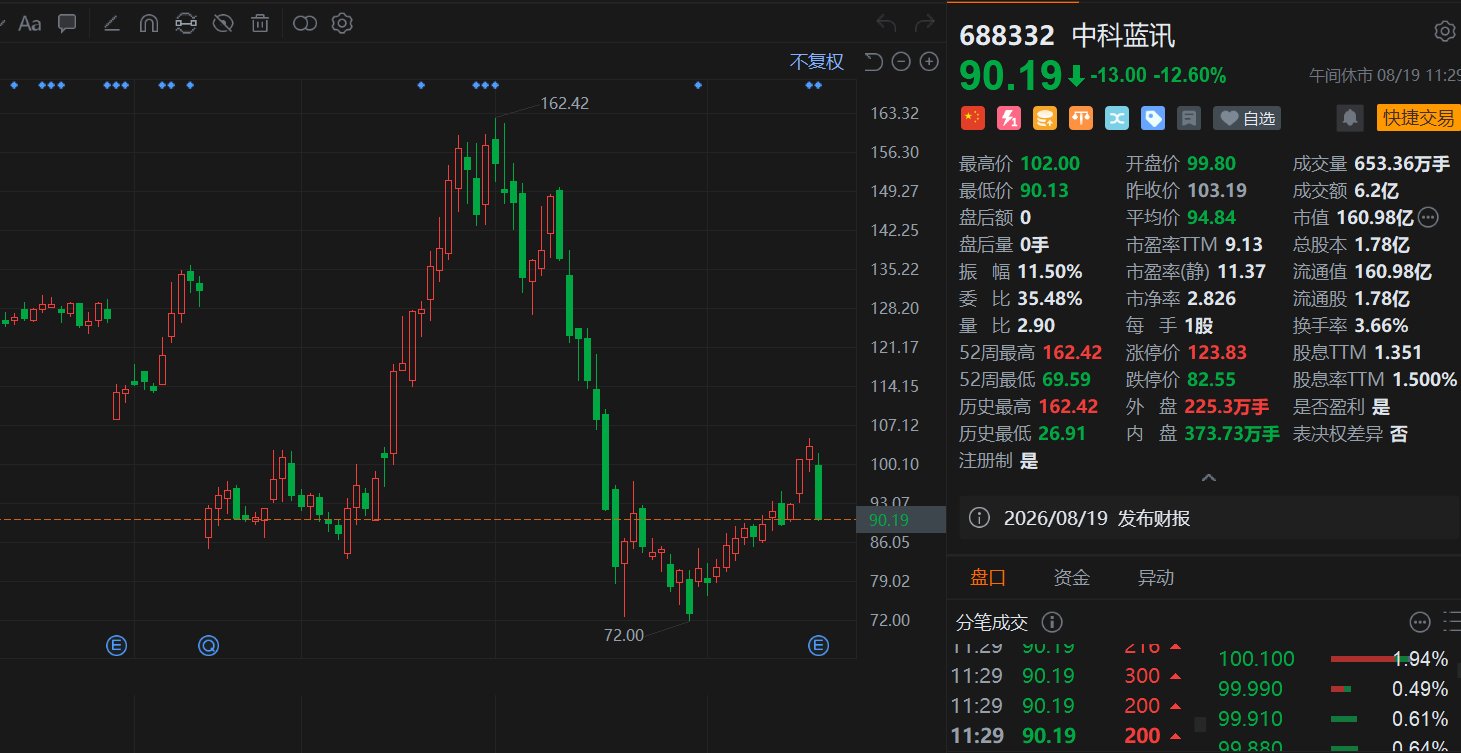1461x753 pixels.
Task: Click the 换手率 3.66% value
Action: [1381, 325]
